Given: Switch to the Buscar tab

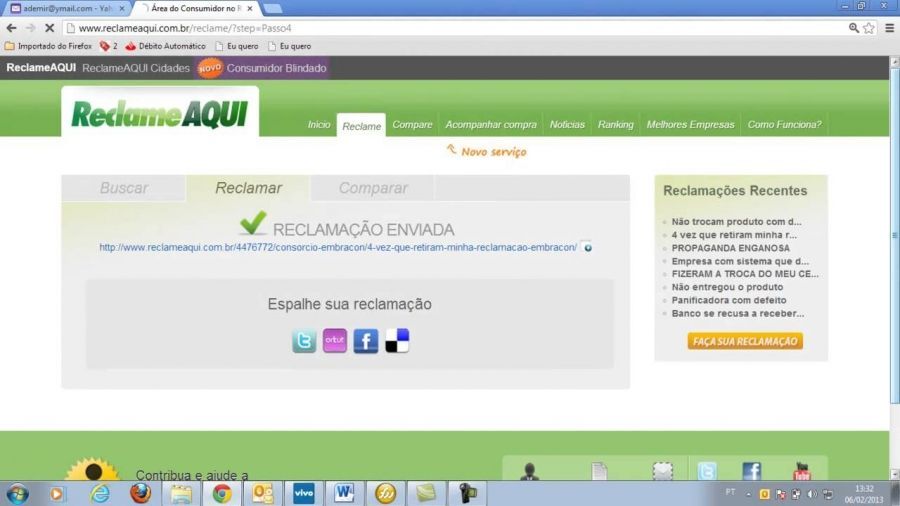Looking at the screenshot, I should coord(123,188).
